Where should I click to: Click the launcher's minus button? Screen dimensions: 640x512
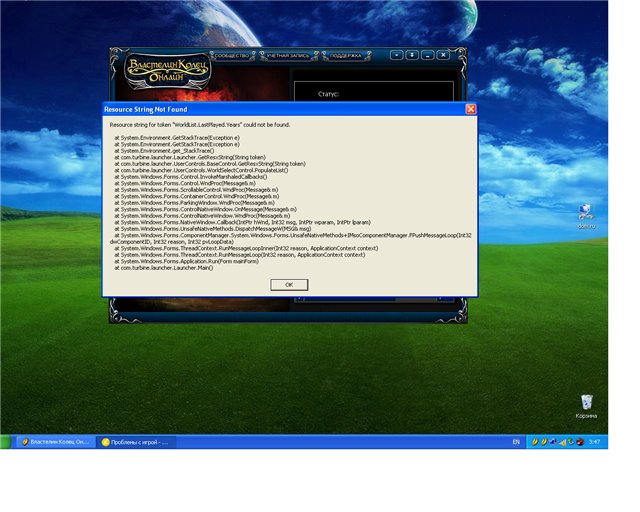click(x=397, y=55)
